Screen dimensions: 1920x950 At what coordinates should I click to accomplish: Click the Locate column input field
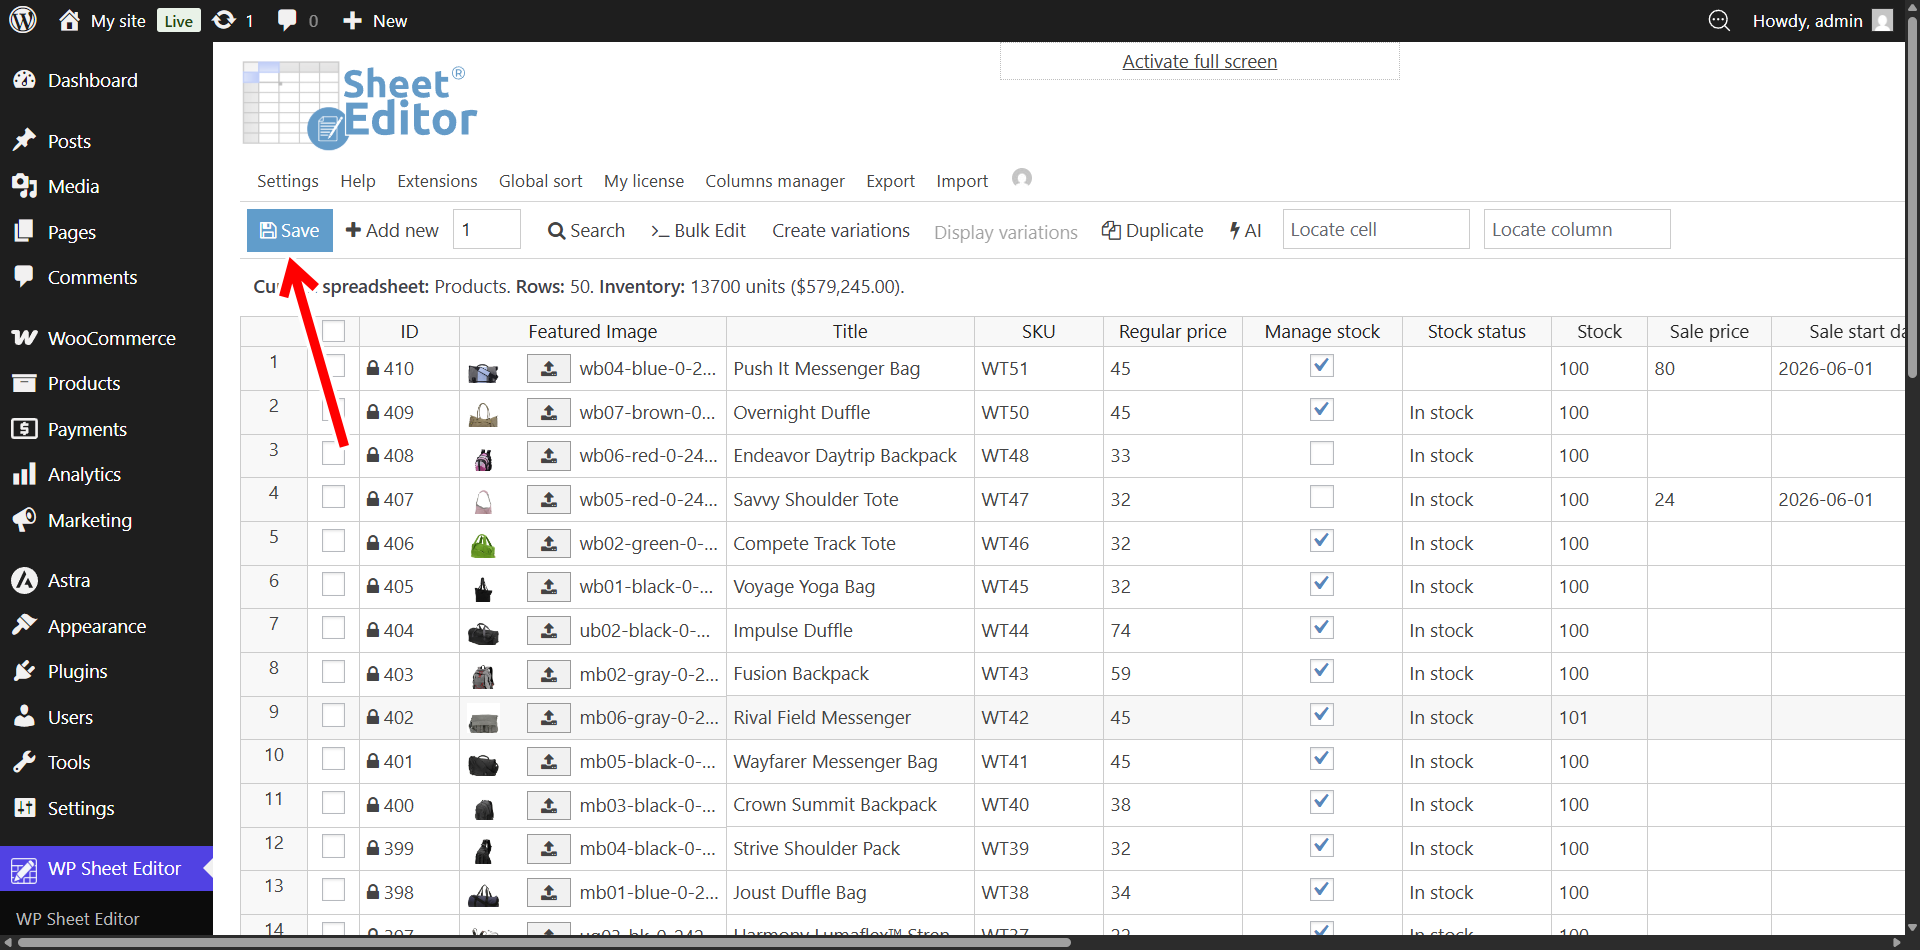(x=1577, y=229)
